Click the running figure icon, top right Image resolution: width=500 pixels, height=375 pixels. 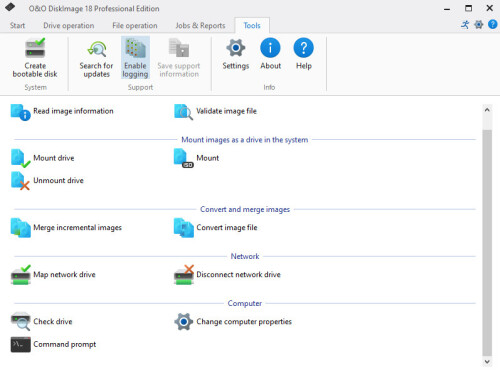(465, 24)
